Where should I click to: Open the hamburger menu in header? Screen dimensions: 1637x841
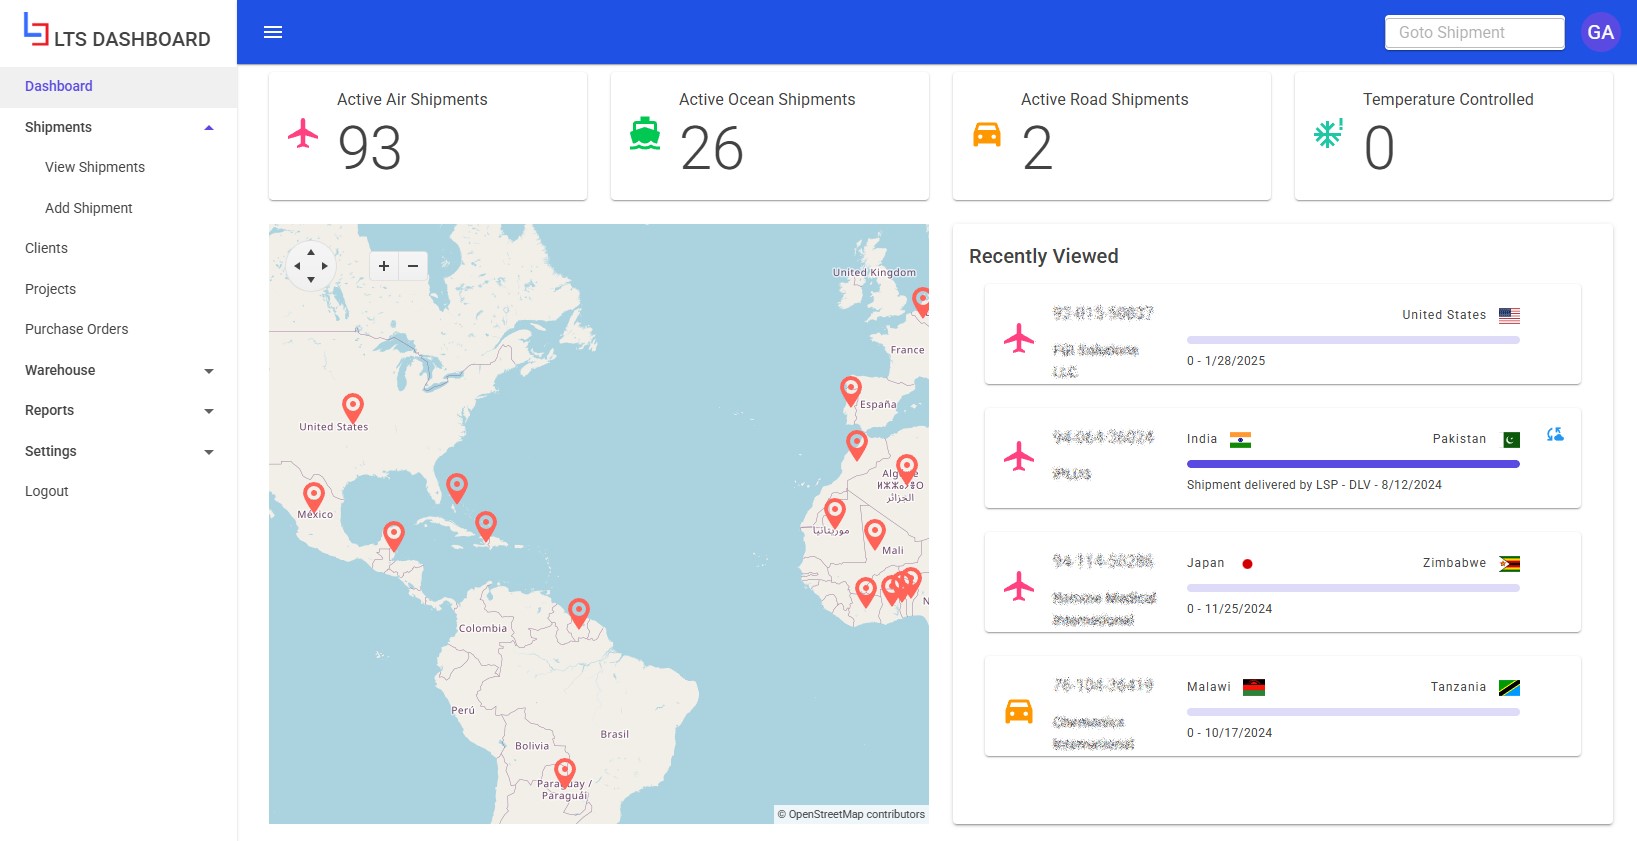coord(273,32)
